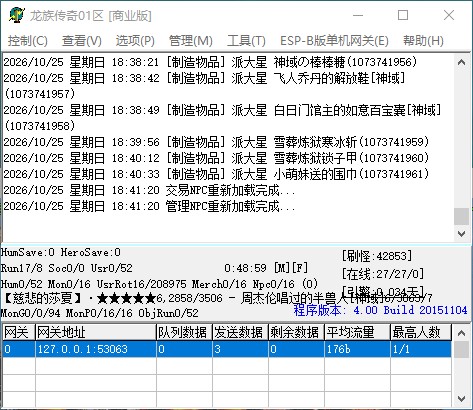Click the 最高人数 column header
Viewport: 473px width, 410px height.
pos(421,332)
